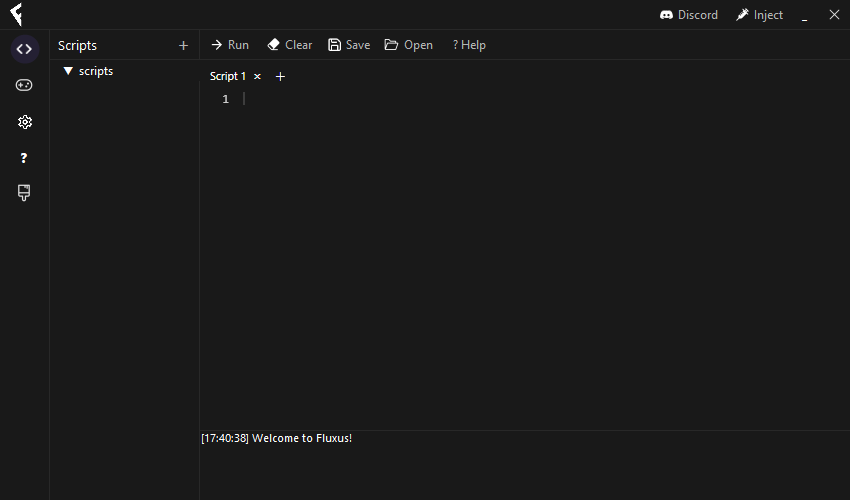Click the Help toolbar button
This screenshot has width=850, height=500.
[469, 45]
